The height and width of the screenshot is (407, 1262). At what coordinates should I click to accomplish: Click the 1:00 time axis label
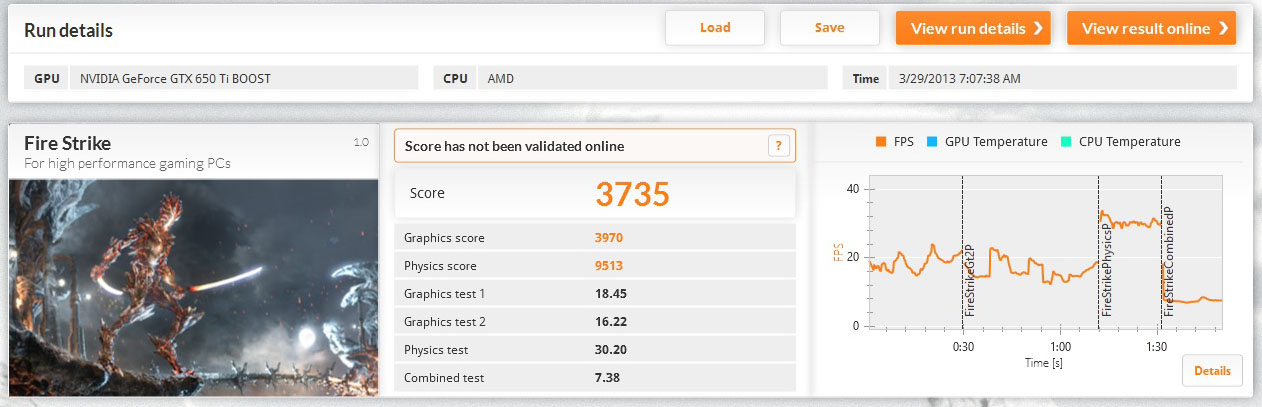(1059, 347)
